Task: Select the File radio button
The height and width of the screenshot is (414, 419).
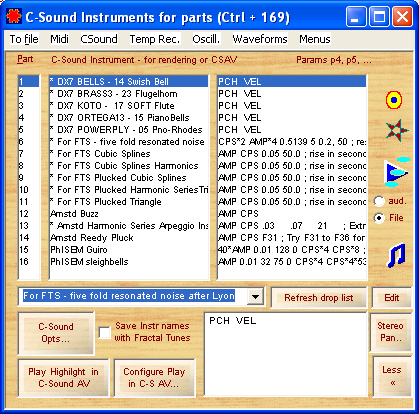Action: pos(379,218)
